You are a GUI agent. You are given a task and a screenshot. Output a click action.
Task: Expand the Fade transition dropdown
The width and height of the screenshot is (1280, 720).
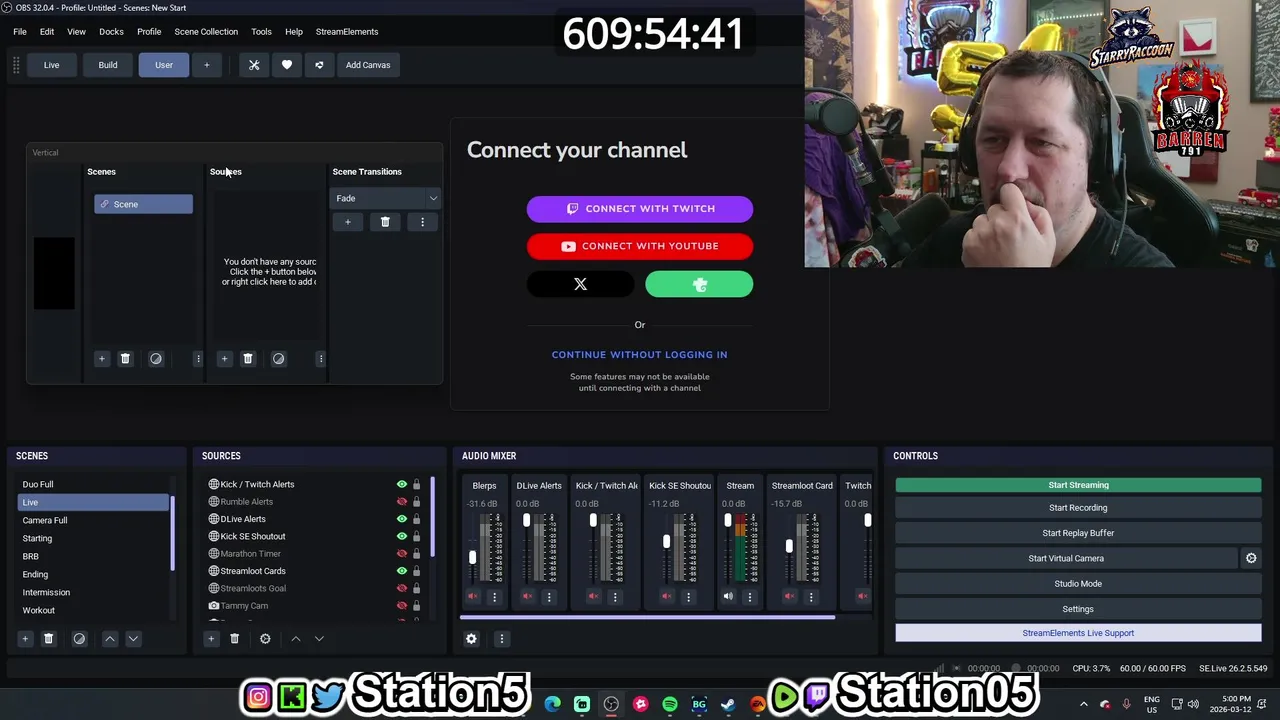coord(433,198)
